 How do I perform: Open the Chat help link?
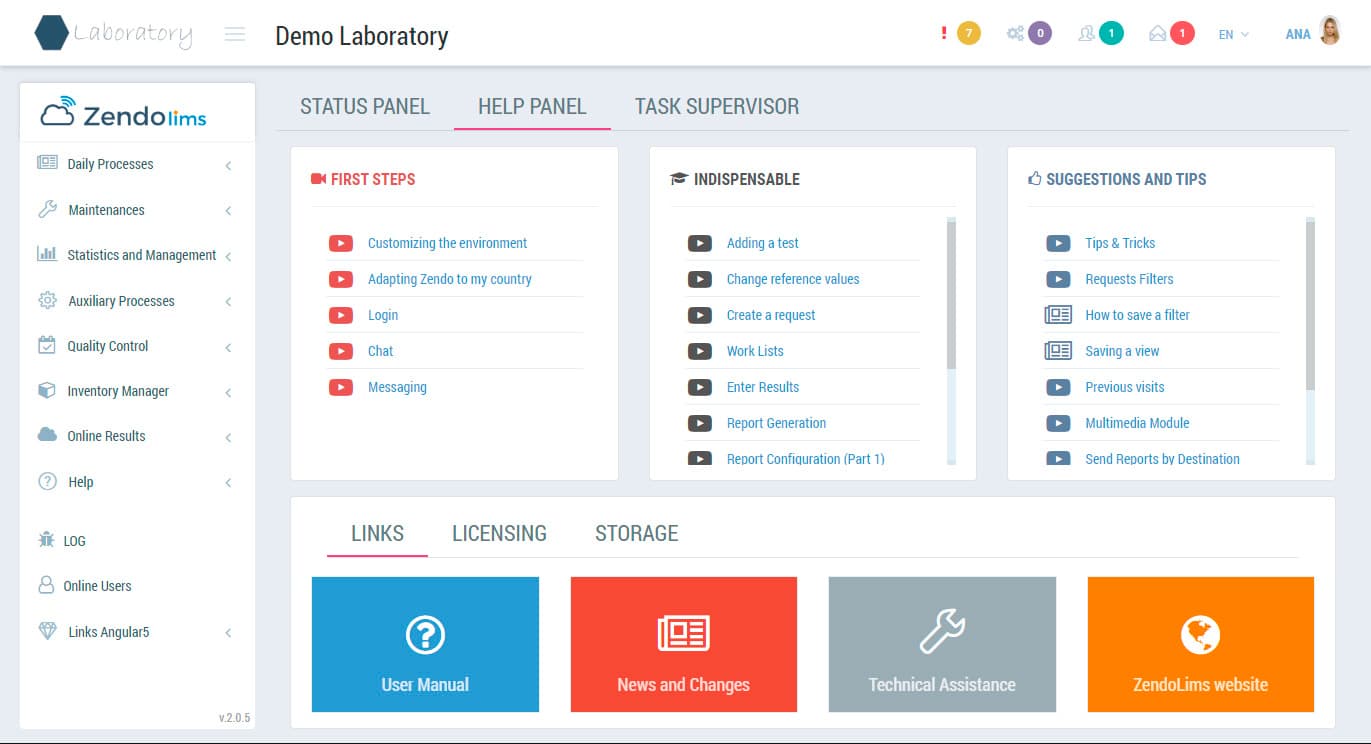point(380,351)
